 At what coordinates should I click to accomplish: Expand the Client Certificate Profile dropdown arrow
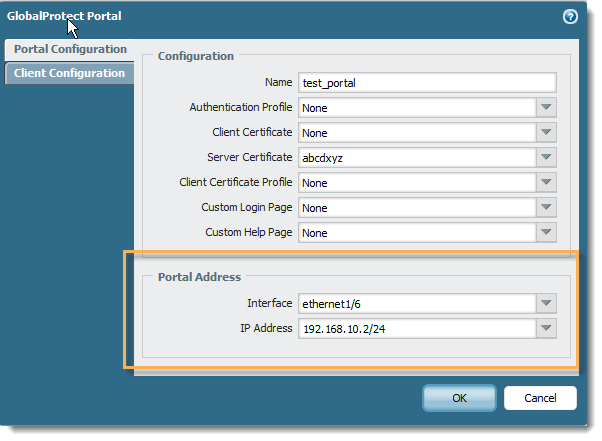click(x=546, y=182)
